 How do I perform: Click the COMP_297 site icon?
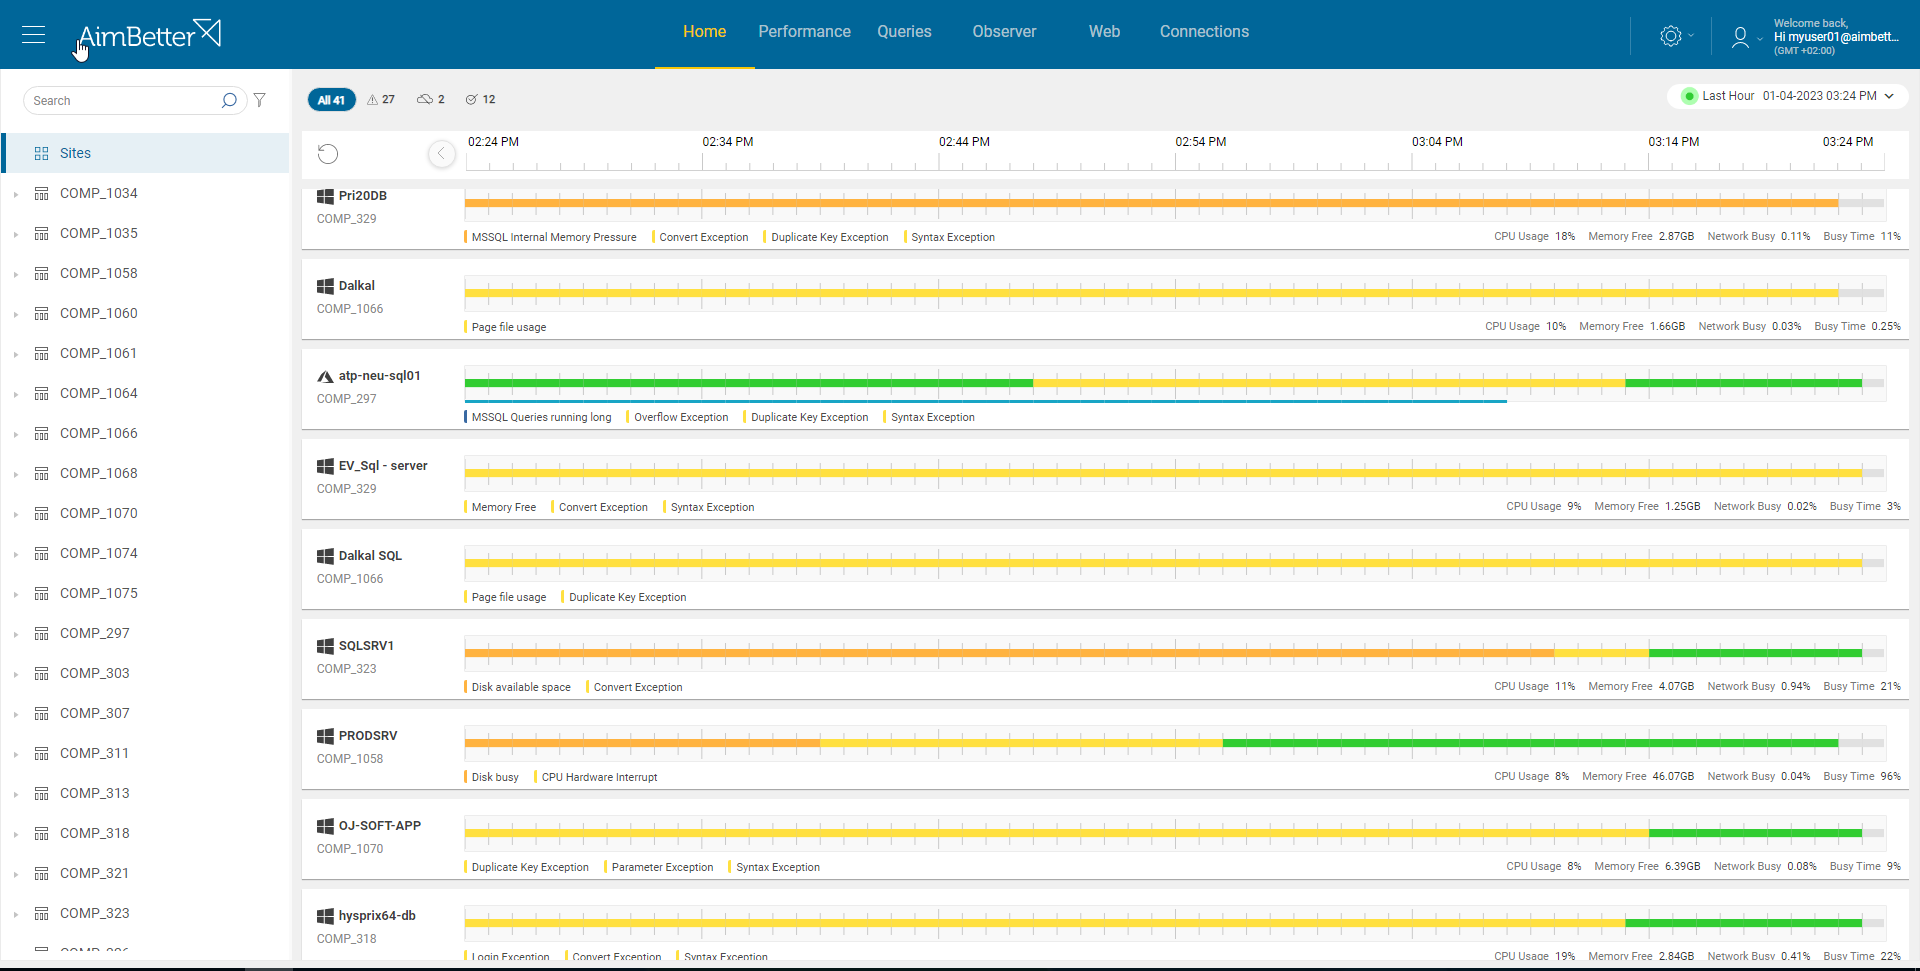41,633
